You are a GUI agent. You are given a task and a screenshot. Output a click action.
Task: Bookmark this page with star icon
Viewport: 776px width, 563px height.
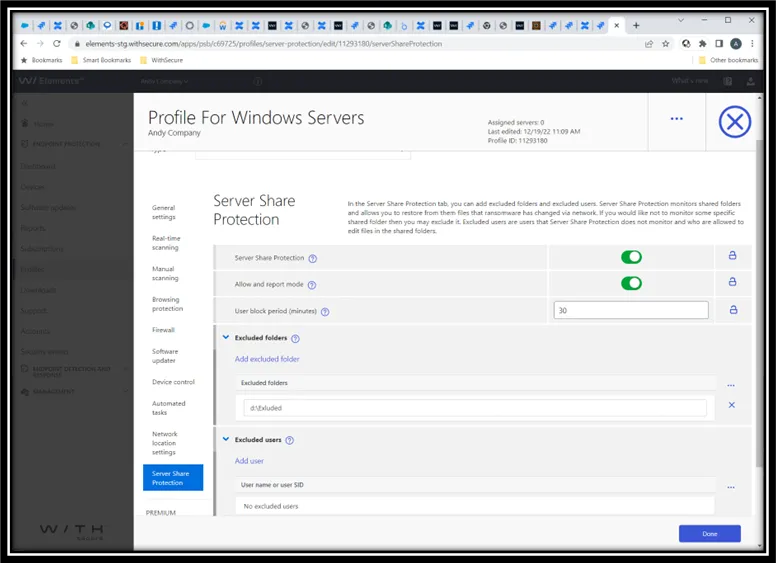[x=666, y=44]
